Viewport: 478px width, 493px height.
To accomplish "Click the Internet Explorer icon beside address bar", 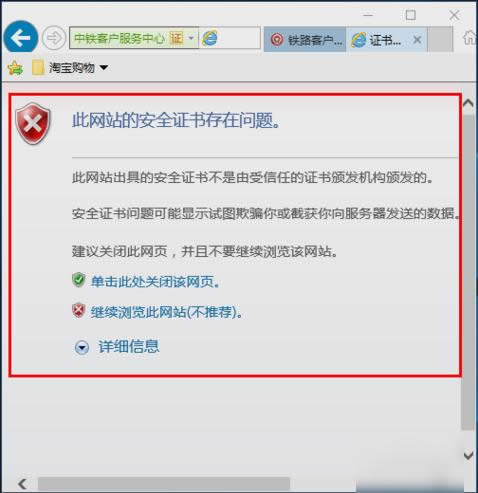I will pyautogui.click(x=210, y=38).
